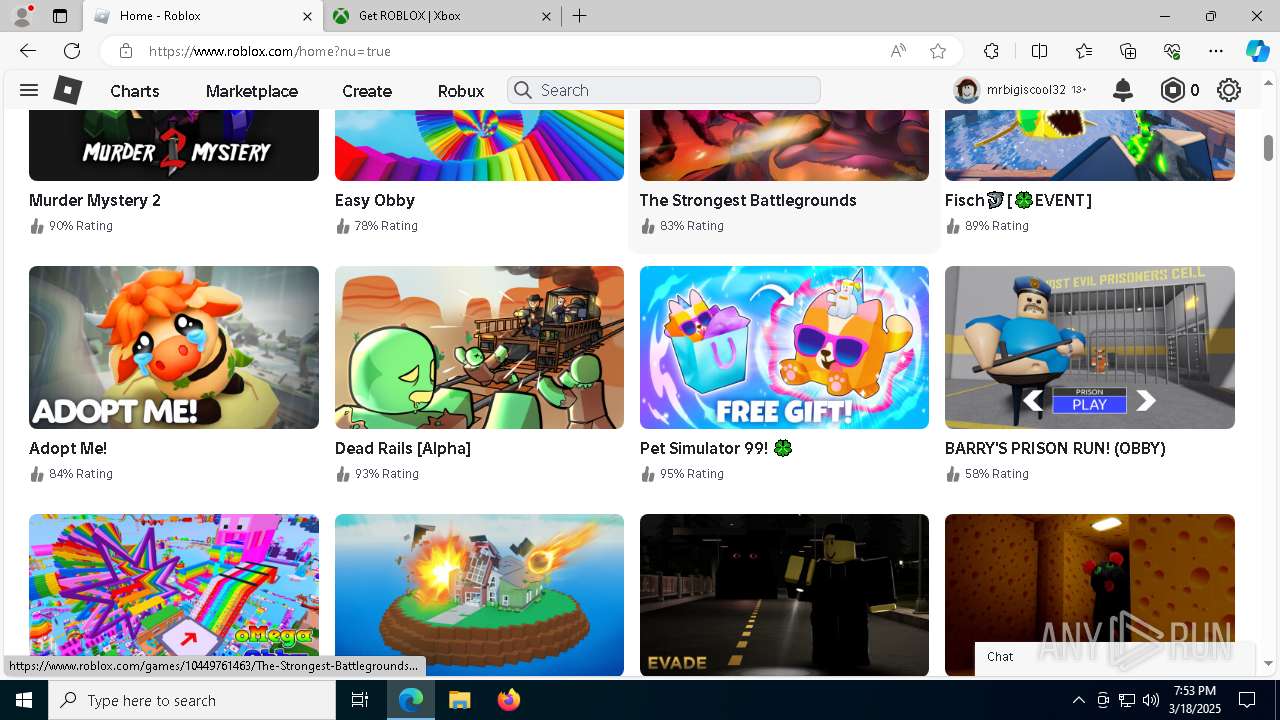View site information lock icon
This screenshot has width=1280, height=720.
126,51
